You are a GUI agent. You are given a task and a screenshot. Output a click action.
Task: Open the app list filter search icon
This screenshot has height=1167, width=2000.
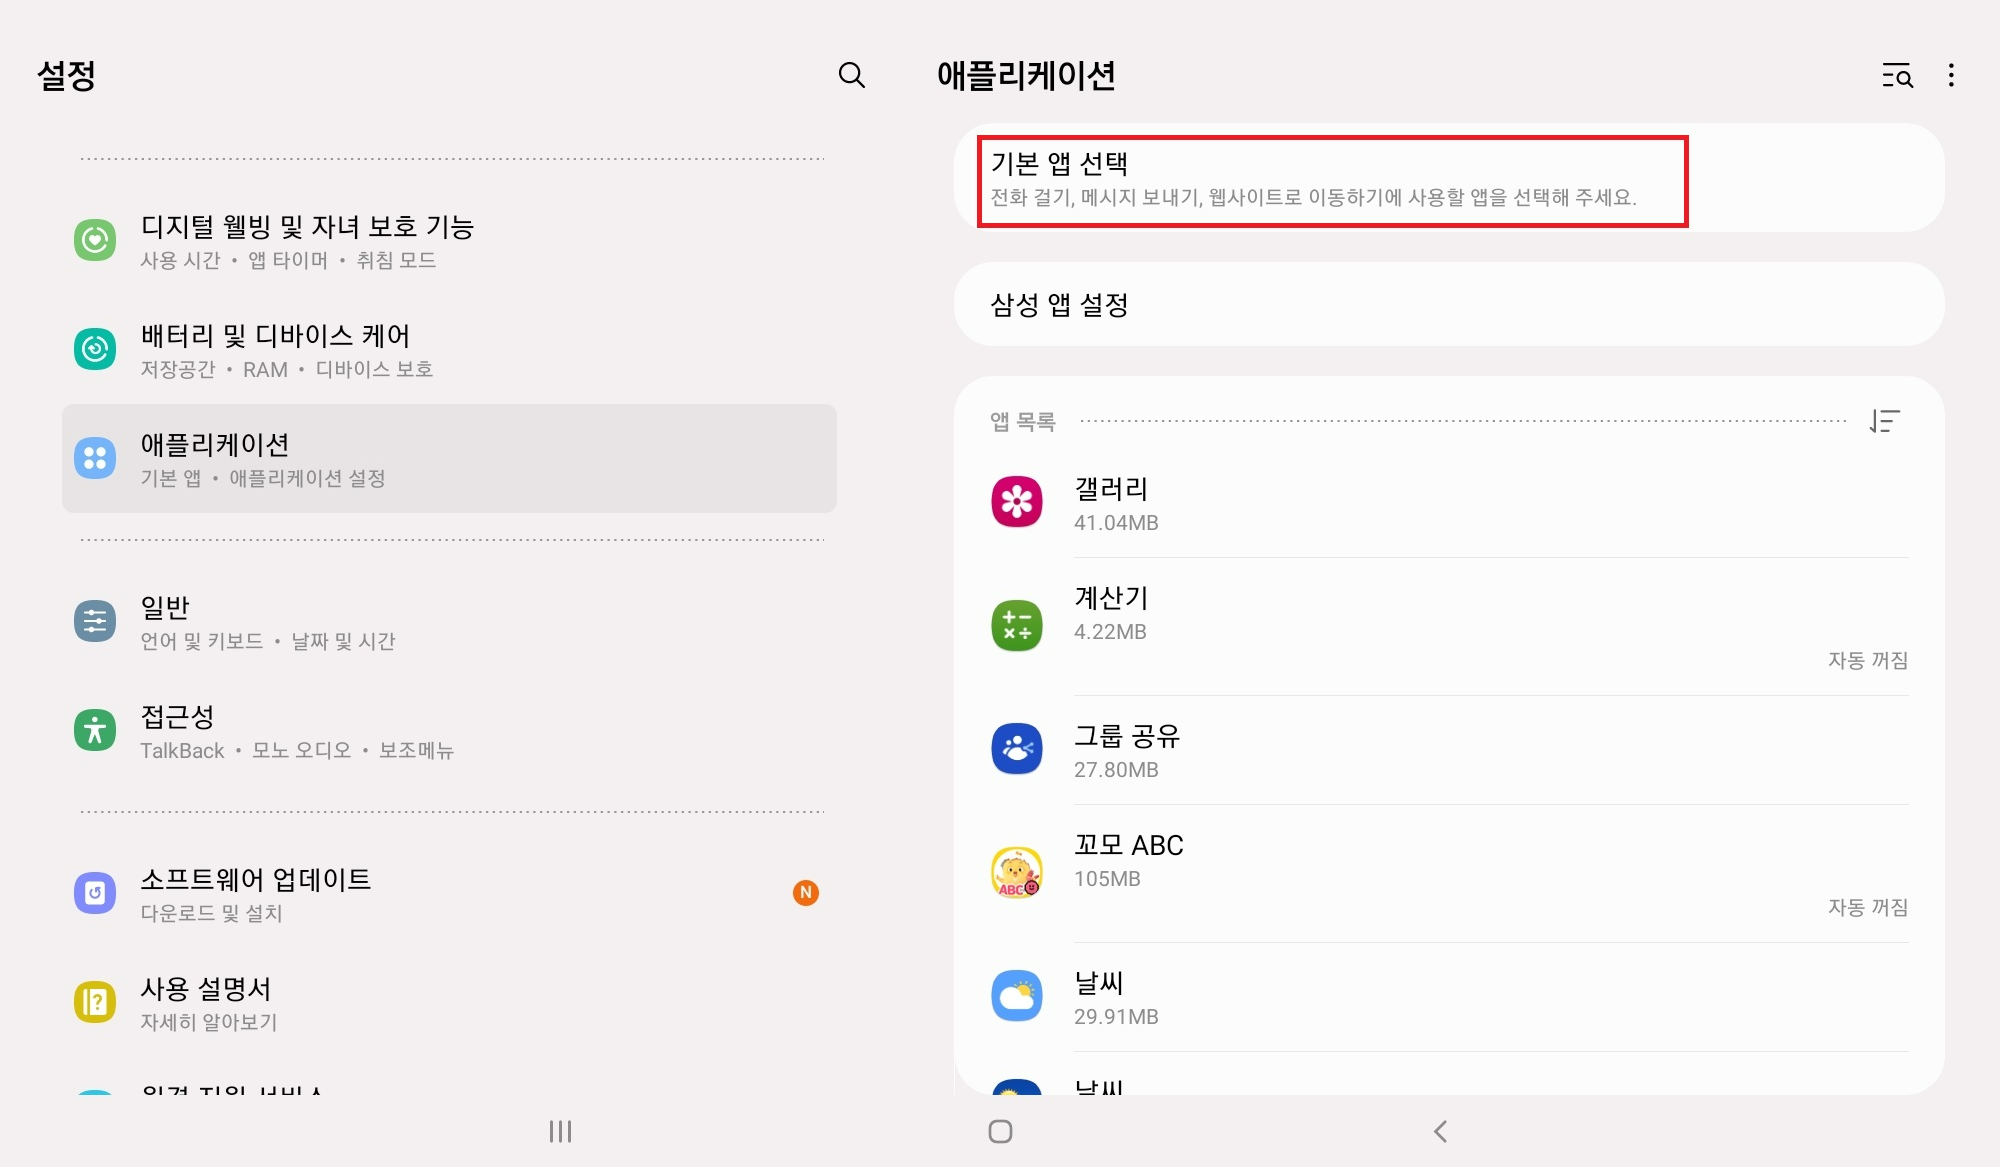click(1896, 76)
